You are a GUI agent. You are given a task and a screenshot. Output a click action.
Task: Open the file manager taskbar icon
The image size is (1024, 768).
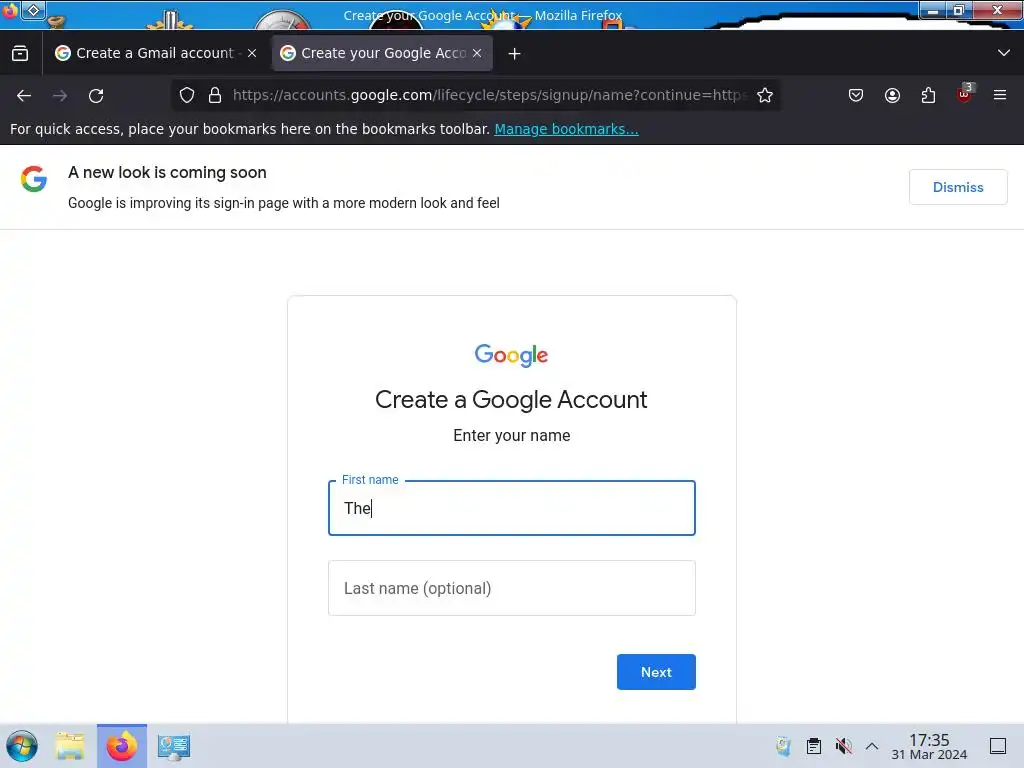(71, 746)
